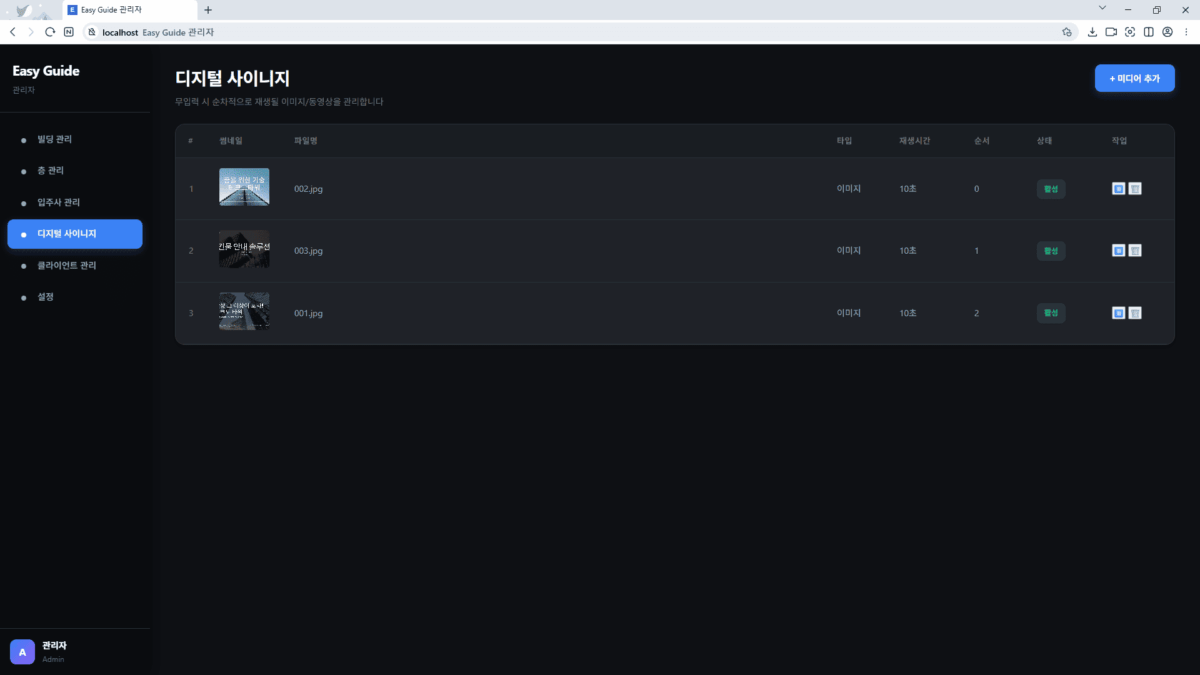Viewport: 1200px width, 675px height.
Task: Open the browser profile icon
Action: 1167,32
